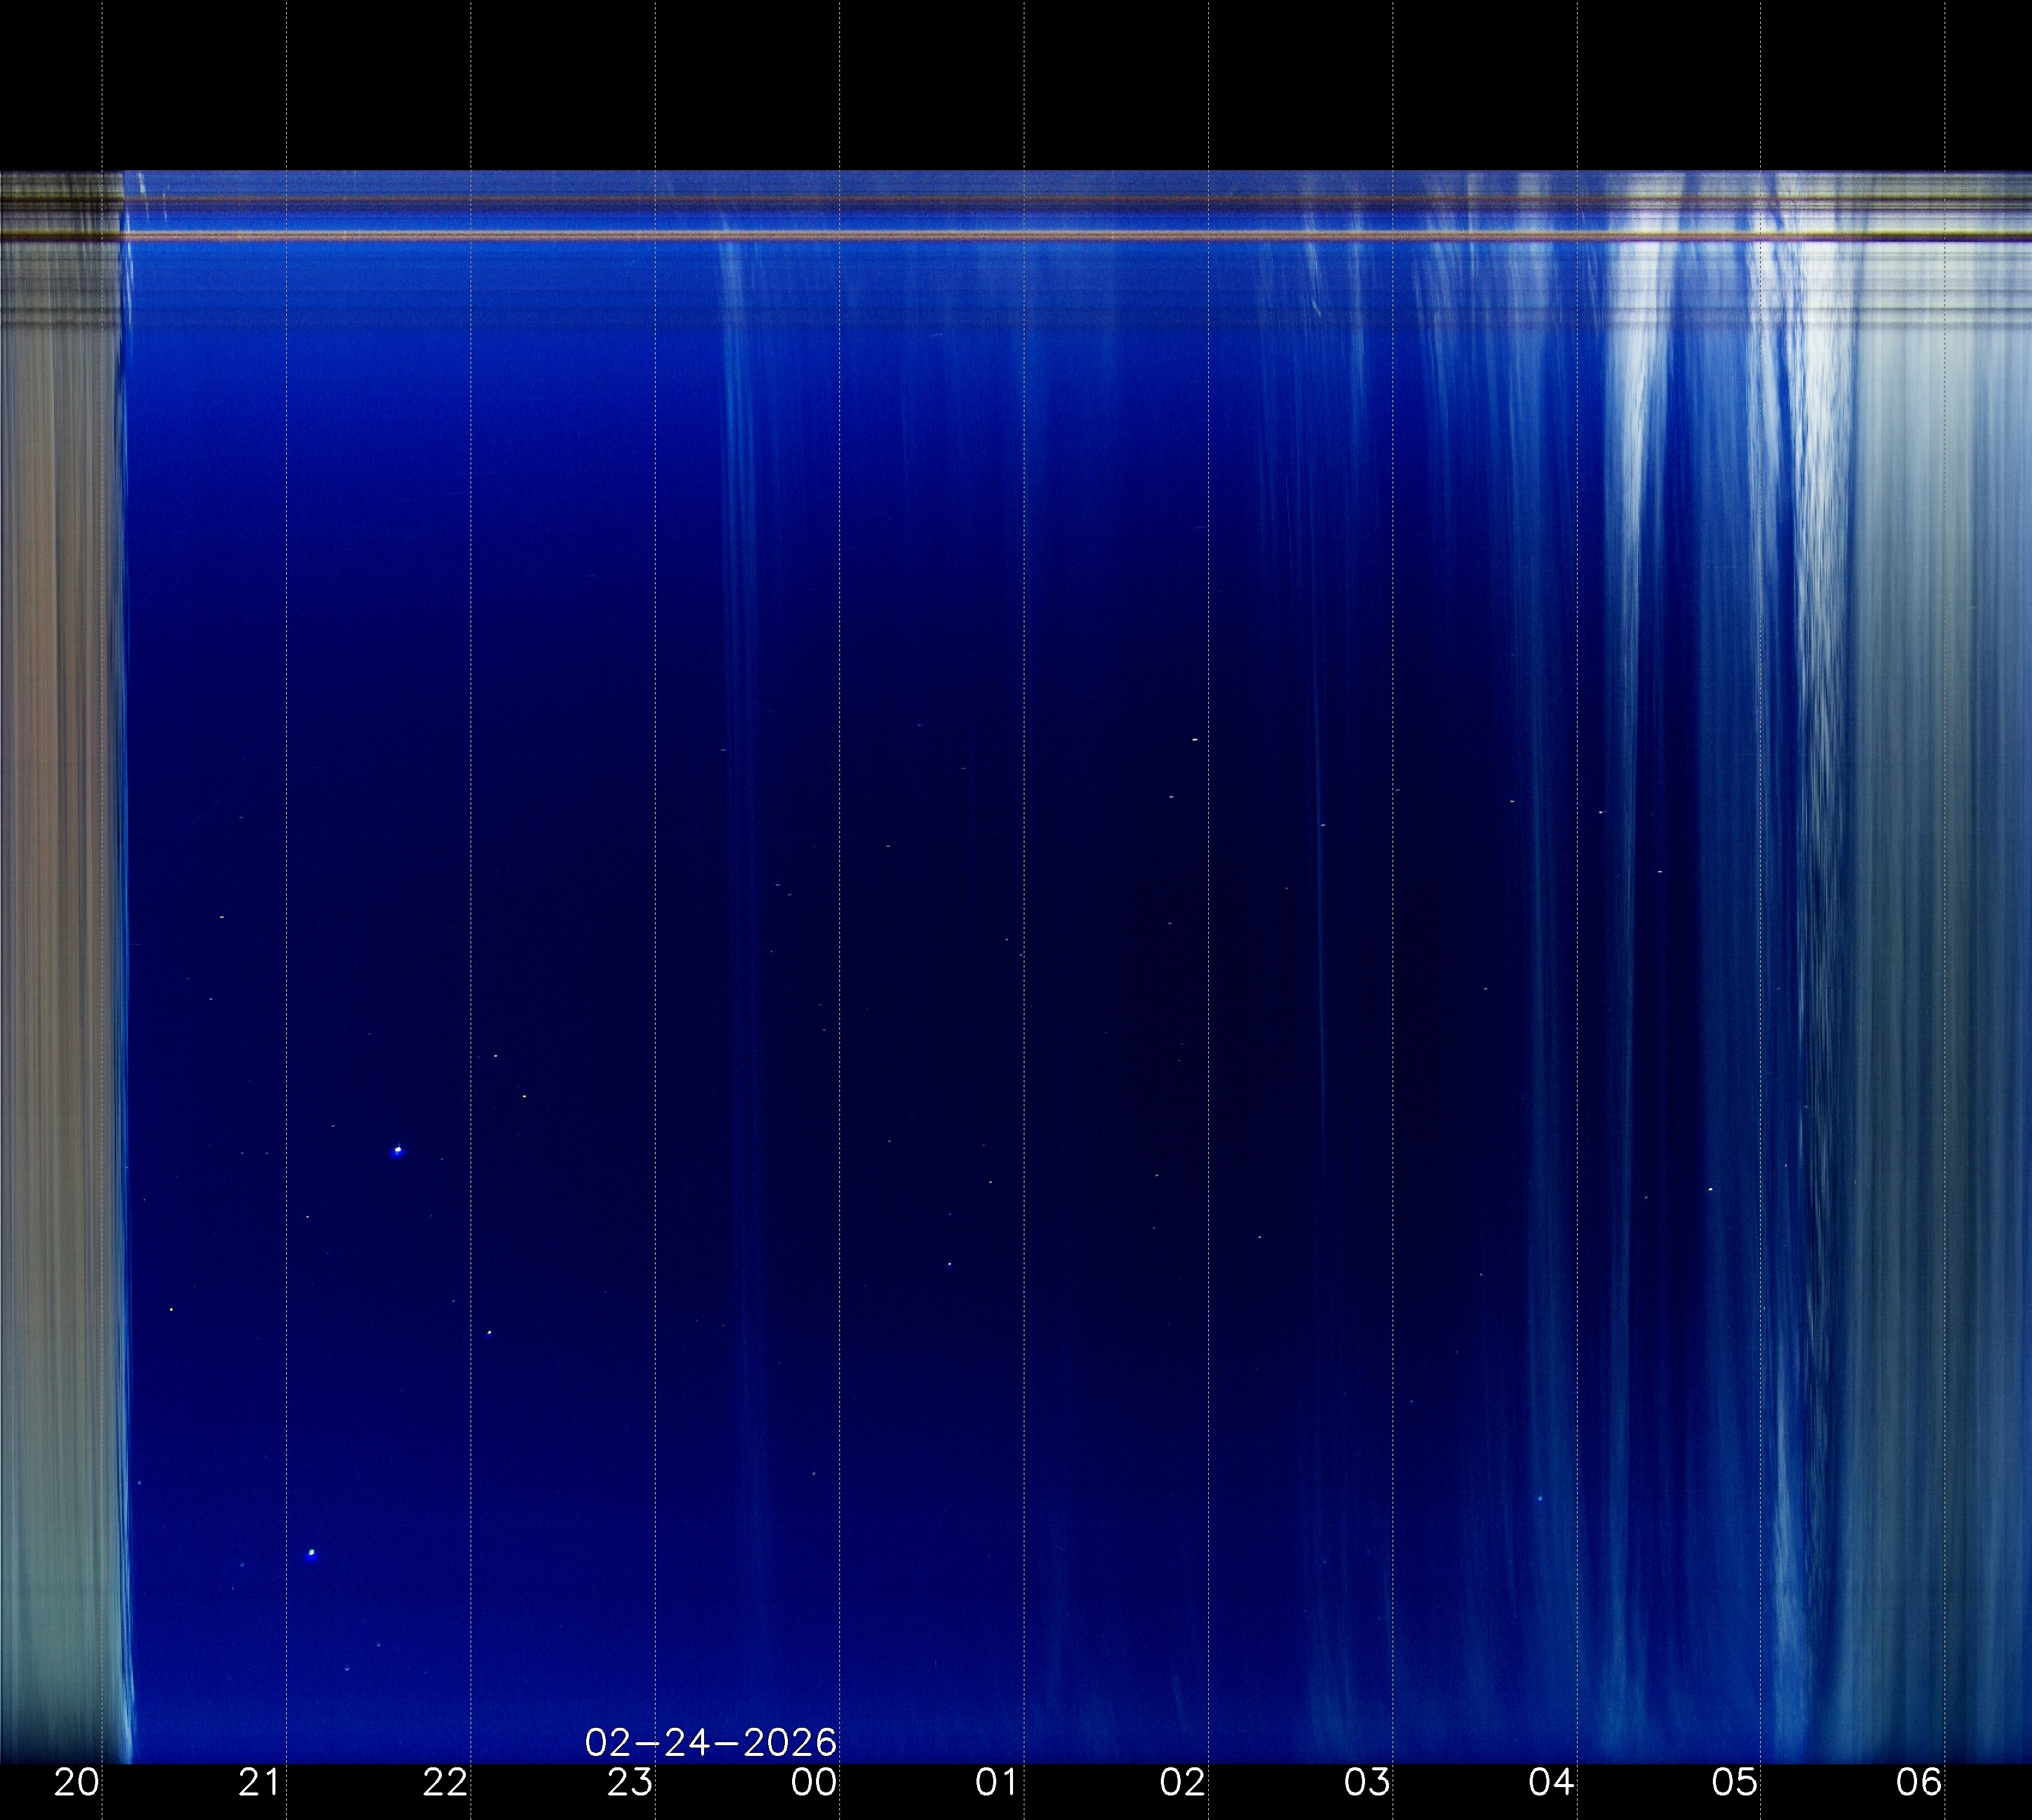Click the 23 hour label

pos(630,1782)
